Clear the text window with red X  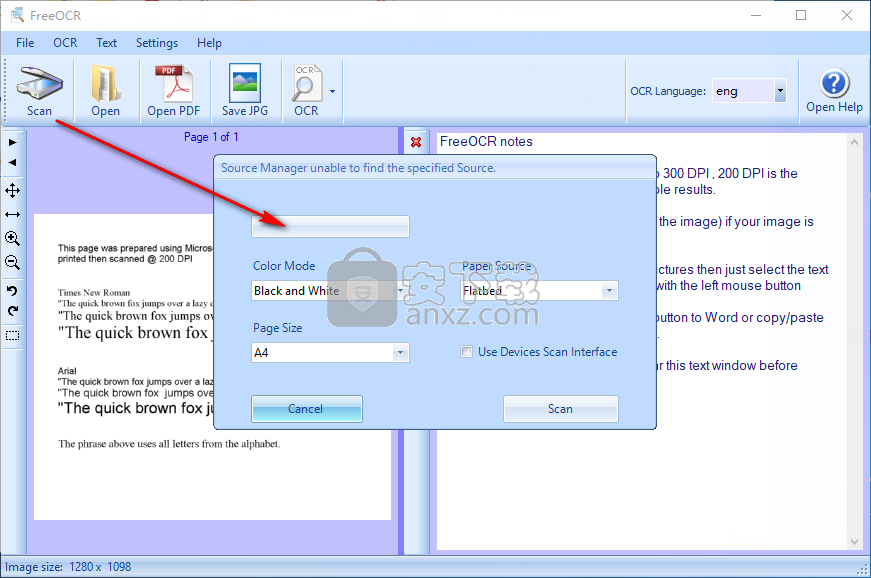coord(416,142)
